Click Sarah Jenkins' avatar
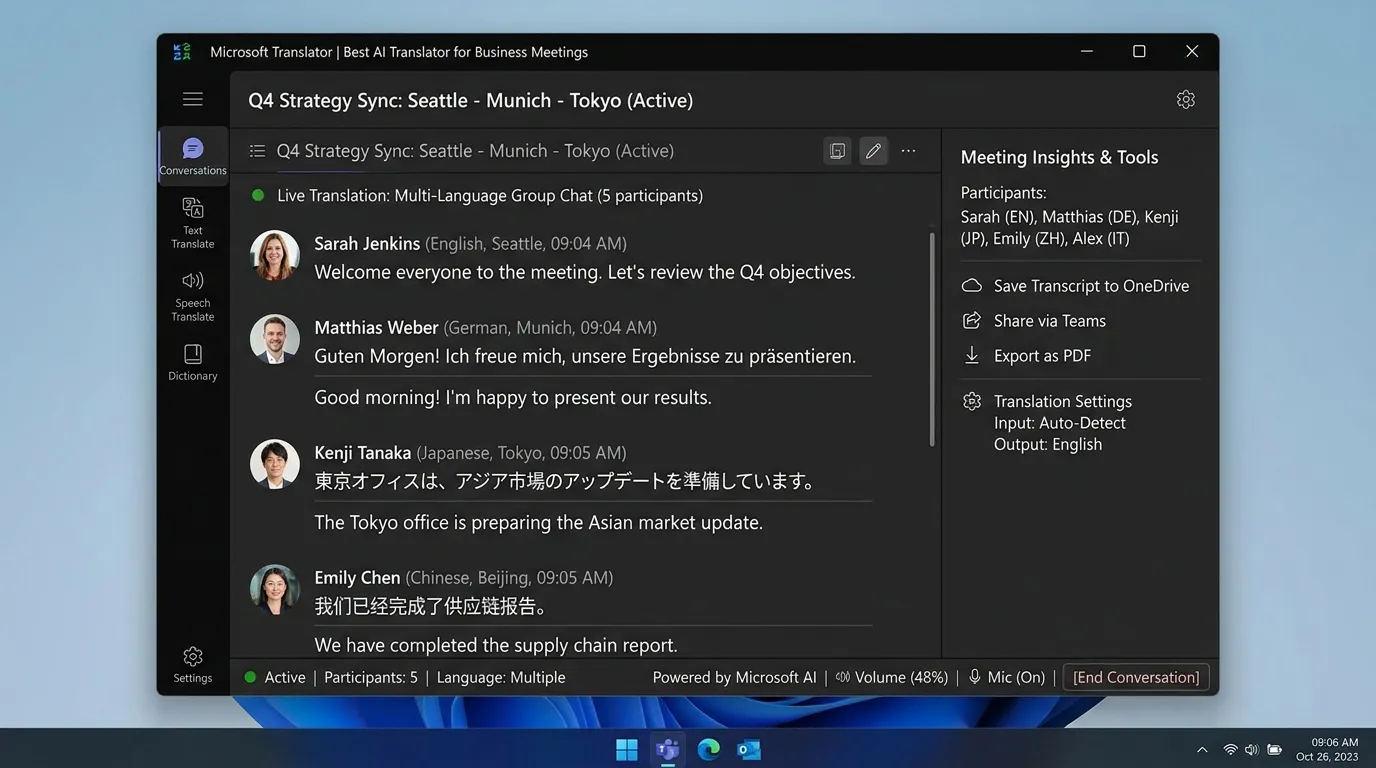 point(275,255)
